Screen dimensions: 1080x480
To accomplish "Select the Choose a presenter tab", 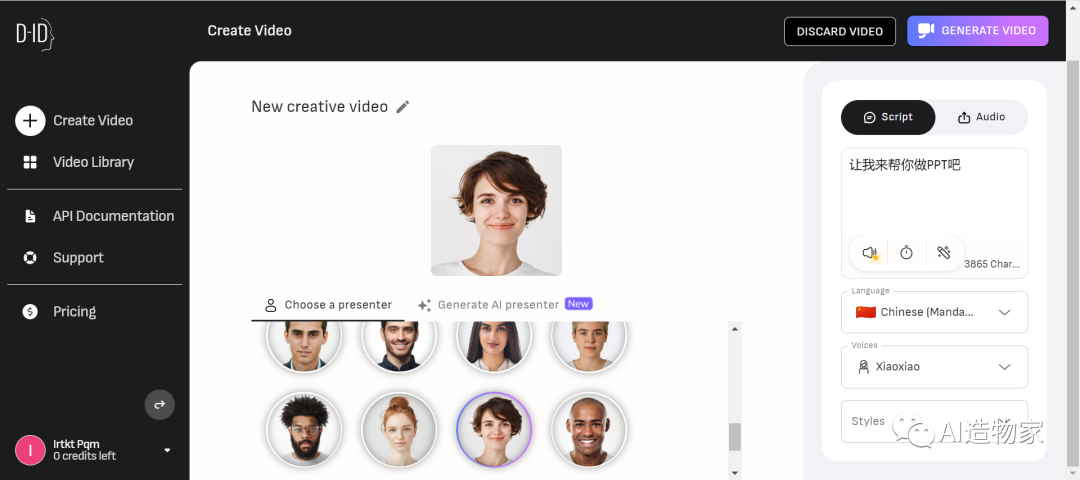I will click(x=328, y=305).
